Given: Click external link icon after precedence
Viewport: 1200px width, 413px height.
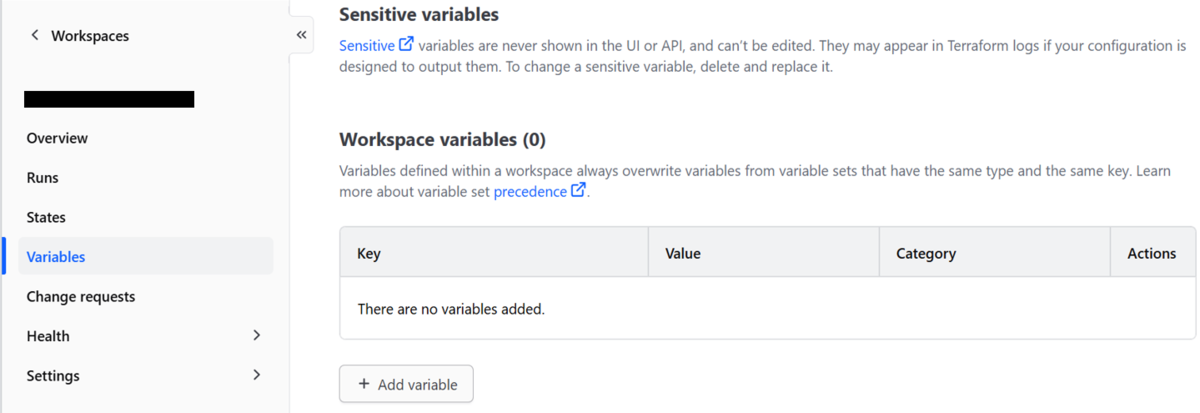Looking at the screenshot, I should click(x=578, y=191).
